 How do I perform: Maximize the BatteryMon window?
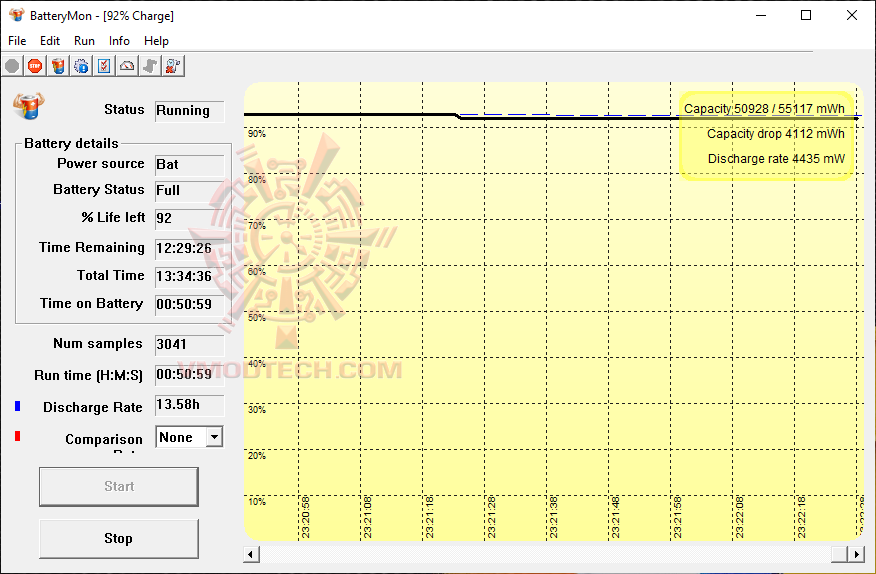(806, 15)
